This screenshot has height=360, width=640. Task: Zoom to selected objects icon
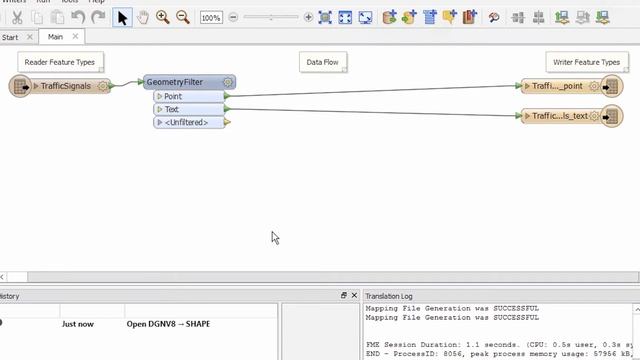point(325,18)
